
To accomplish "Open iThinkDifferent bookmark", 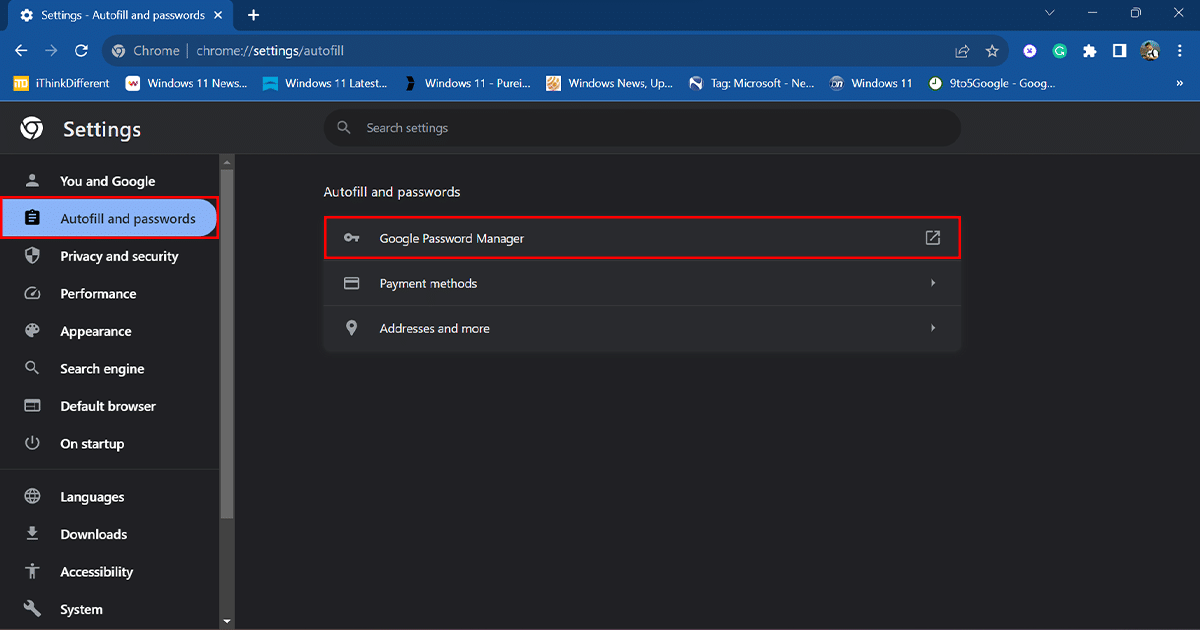I will coord(61,84).
